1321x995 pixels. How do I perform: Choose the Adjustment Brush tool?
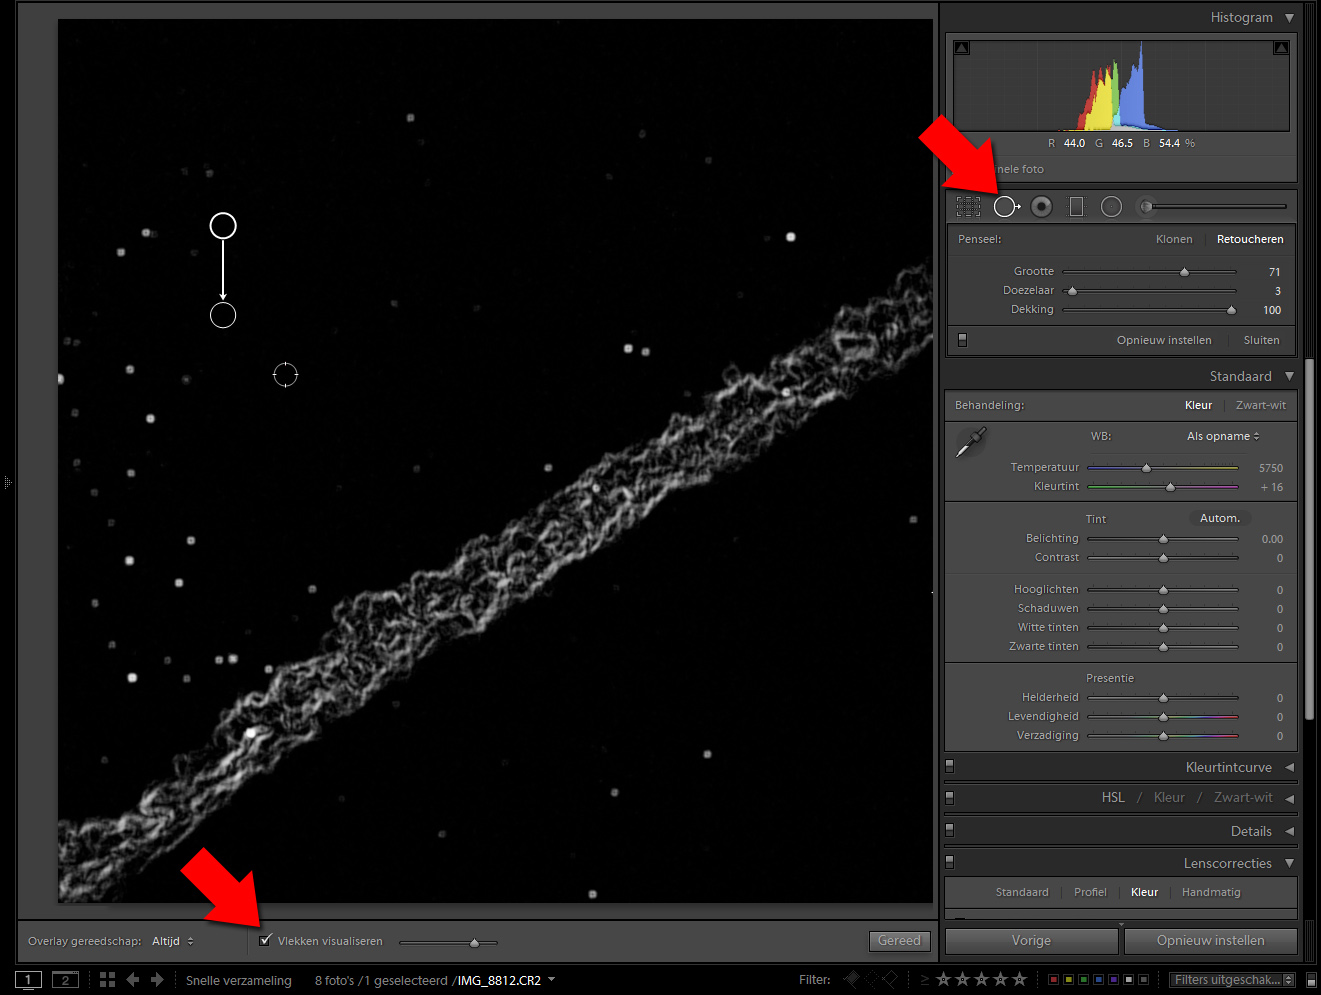click(x=1146, y=207)
